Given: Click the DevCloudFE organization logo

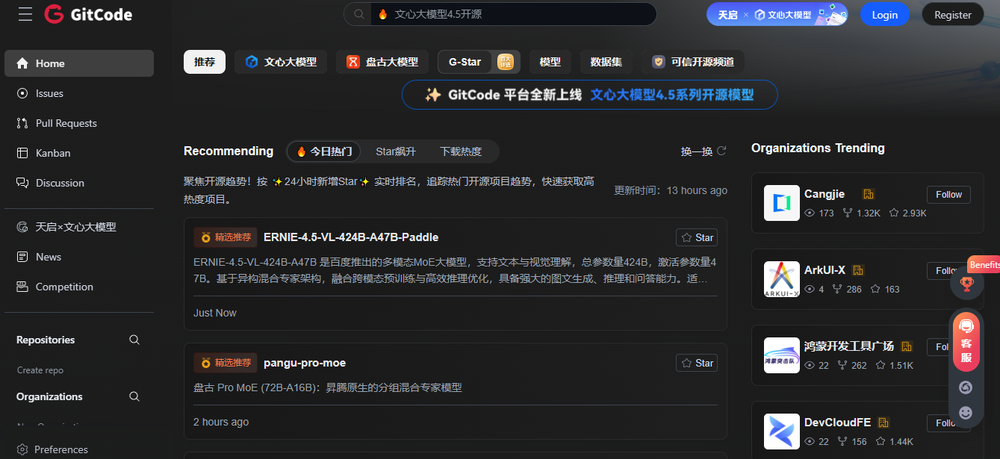Looking at the screenshot, I should pos(781,431).
